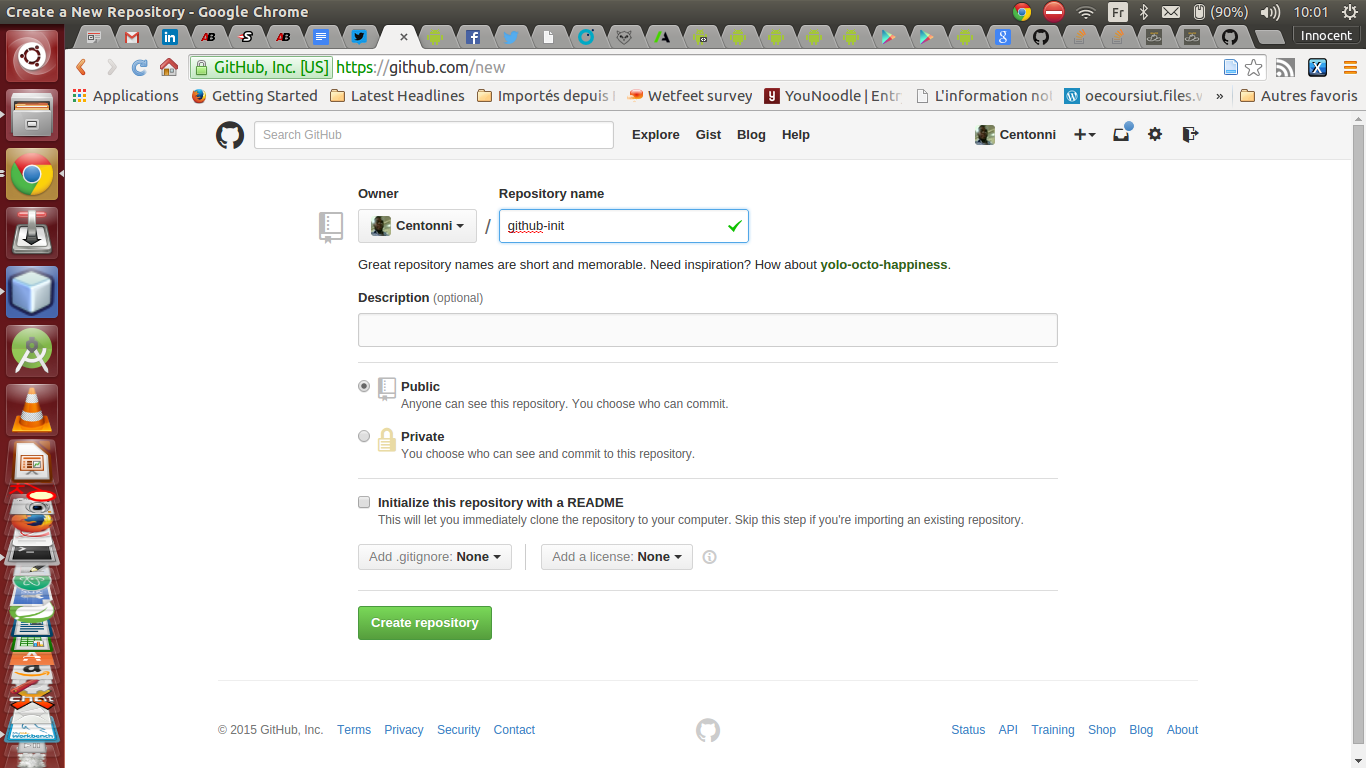The height and width of the screenshot is (768, 1366).
Task: Open the mail envelope indicator
Action: [1171, 12]
